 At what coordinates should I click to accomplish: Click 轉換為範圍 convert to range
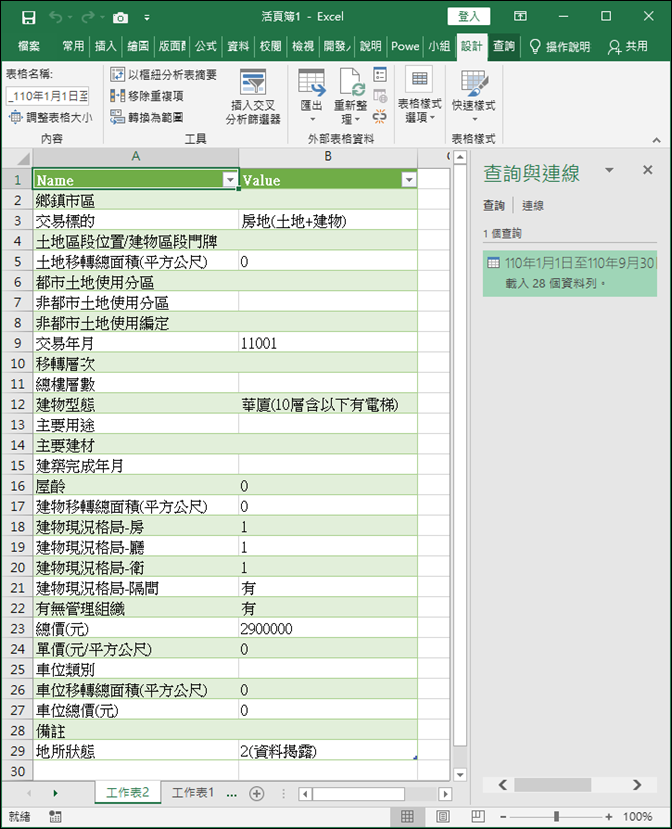click(x=146, y=117)
